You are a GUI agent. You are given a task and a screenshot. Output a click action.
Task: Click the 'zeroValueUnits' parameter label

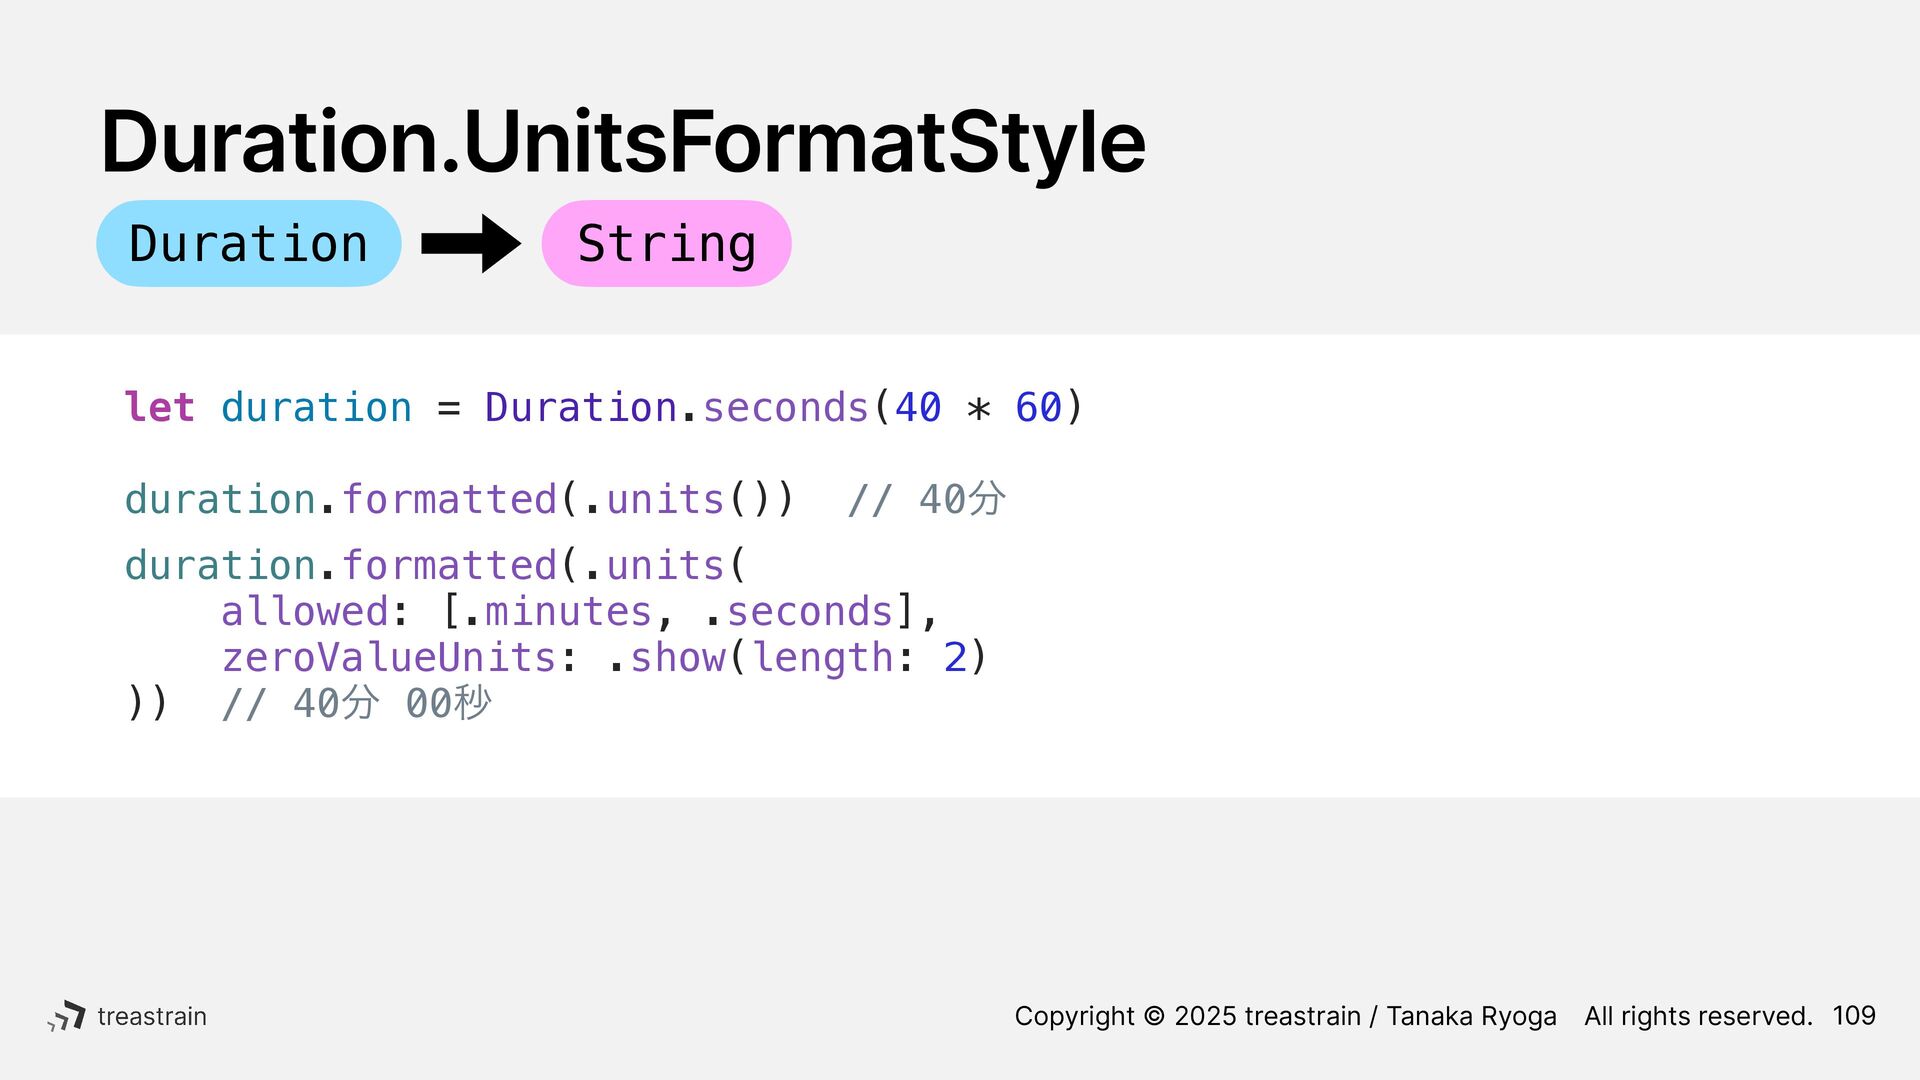click(388, 657)
